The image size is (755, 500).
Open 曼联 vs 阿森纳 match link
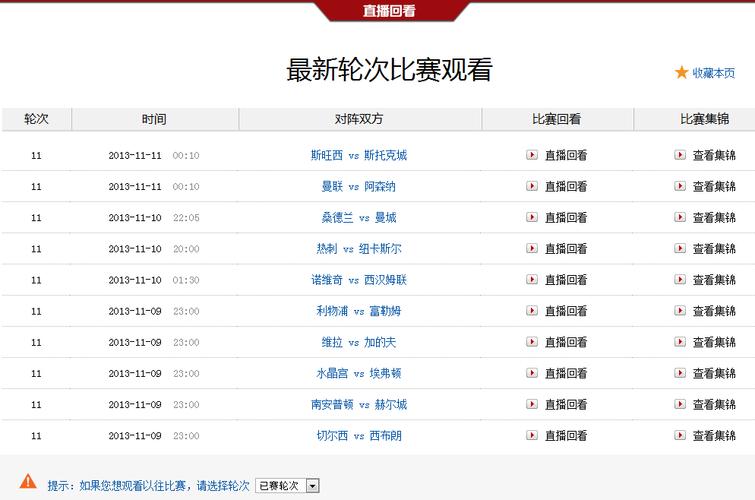coord(358,186)
